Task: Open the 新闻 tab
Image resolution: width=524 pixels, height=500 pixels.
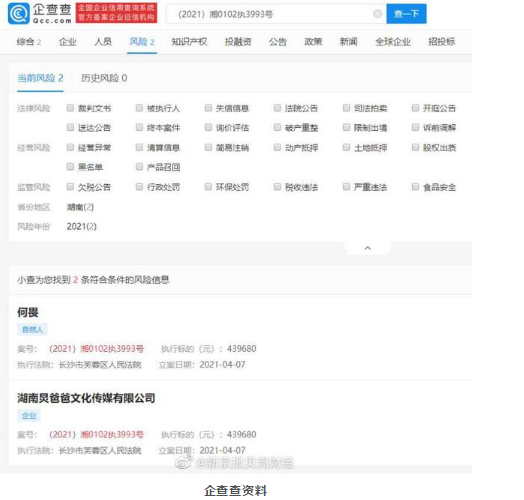Action: (x=349, y=42)
